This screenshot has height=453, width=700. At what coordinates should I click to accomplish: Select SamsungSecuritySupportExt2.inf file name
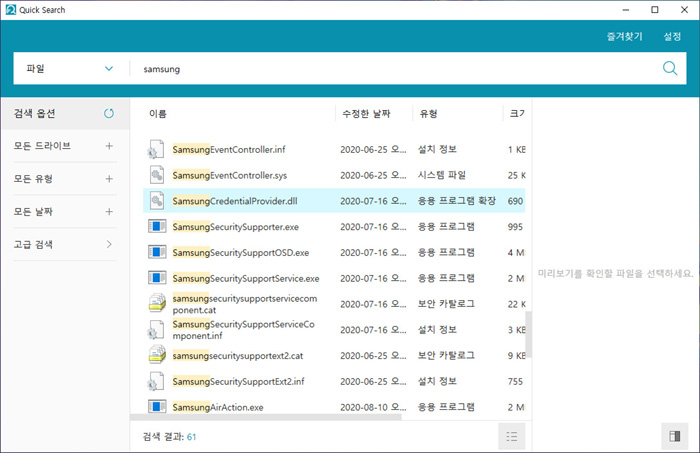[x=238, y=382]
